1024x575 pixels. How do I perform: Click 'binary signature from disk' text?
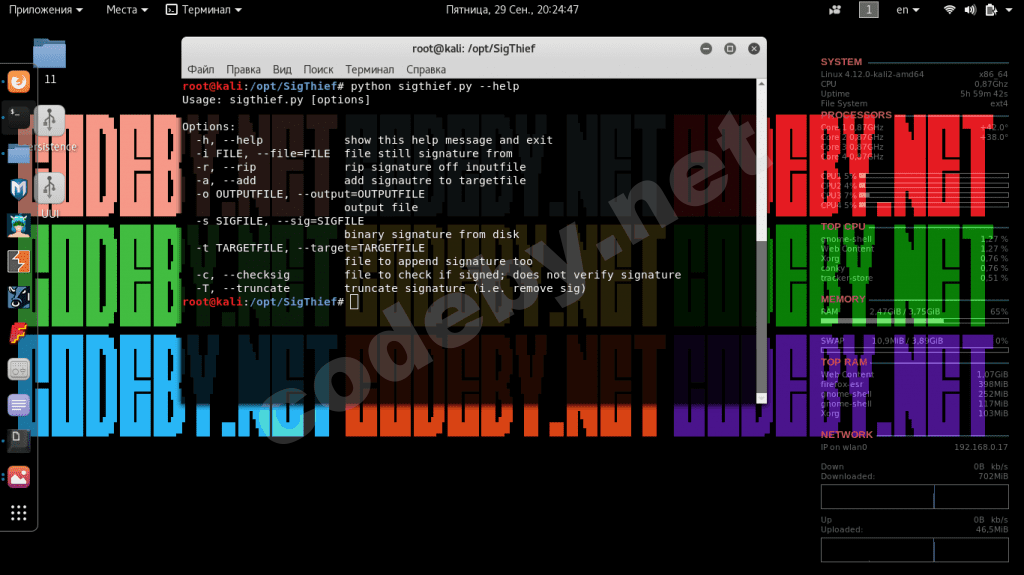[x=432, y=235]
